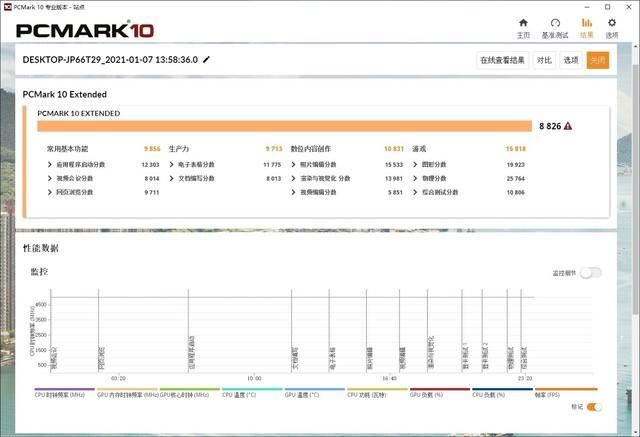Image resolution: width=640 pixels, height=437 pixels.
Task: Click the 渲染与视觉化 marker line in chart
Action: tap(427, 331)
